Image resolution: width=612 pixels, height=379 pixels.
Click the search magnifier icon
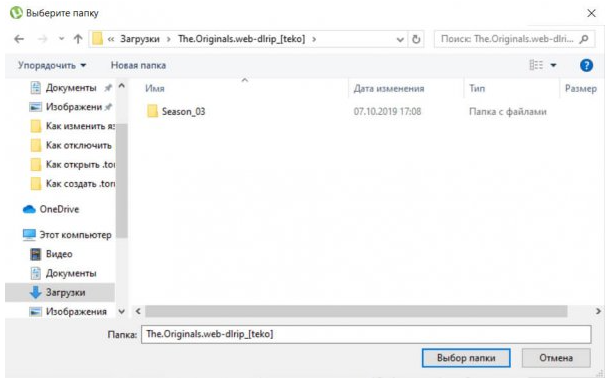click(x=584, y=39)
